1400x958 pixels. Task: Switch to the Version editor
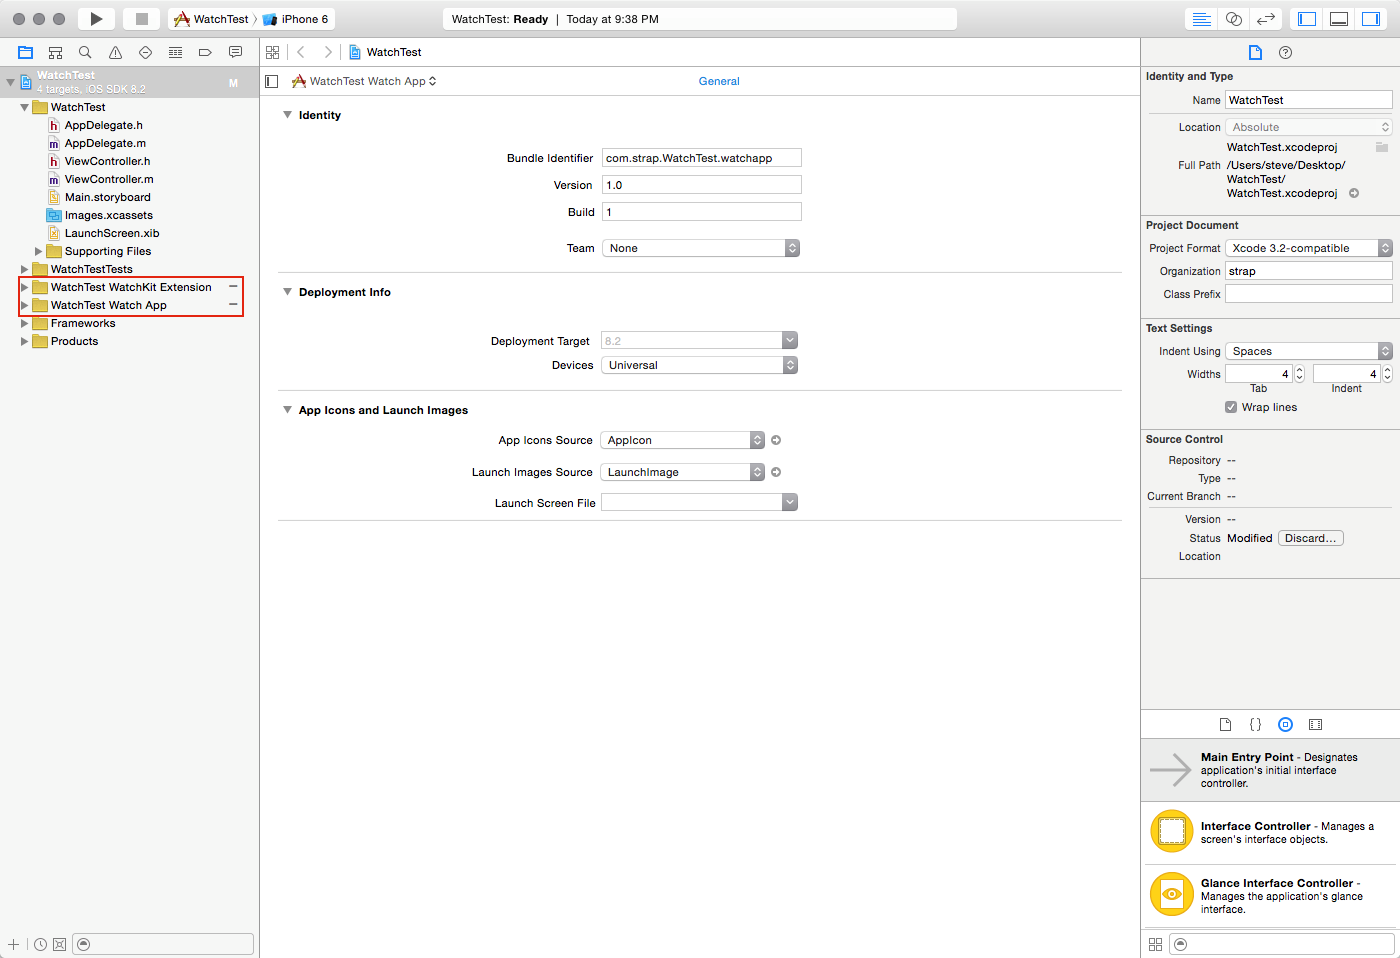coord(1266,19)
